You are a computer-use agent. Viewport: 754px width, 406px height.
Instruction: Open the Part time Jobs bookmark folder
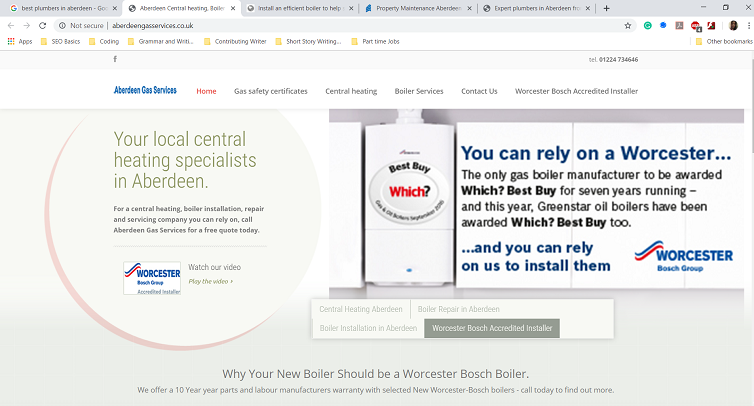click(376, 41)
